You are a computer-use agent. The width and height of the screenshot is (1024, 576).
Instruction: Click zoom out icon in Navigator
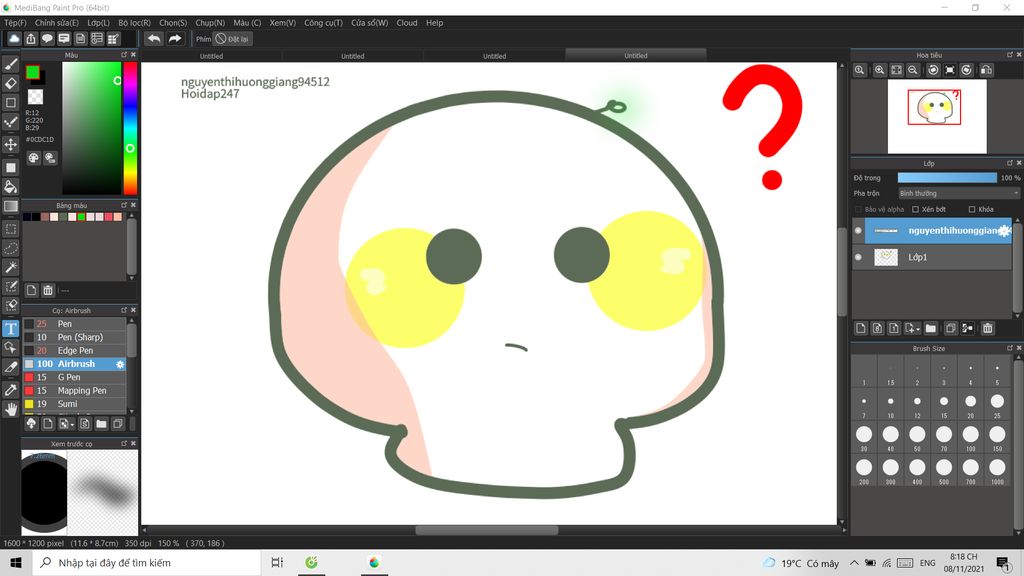tap(913, 70)
